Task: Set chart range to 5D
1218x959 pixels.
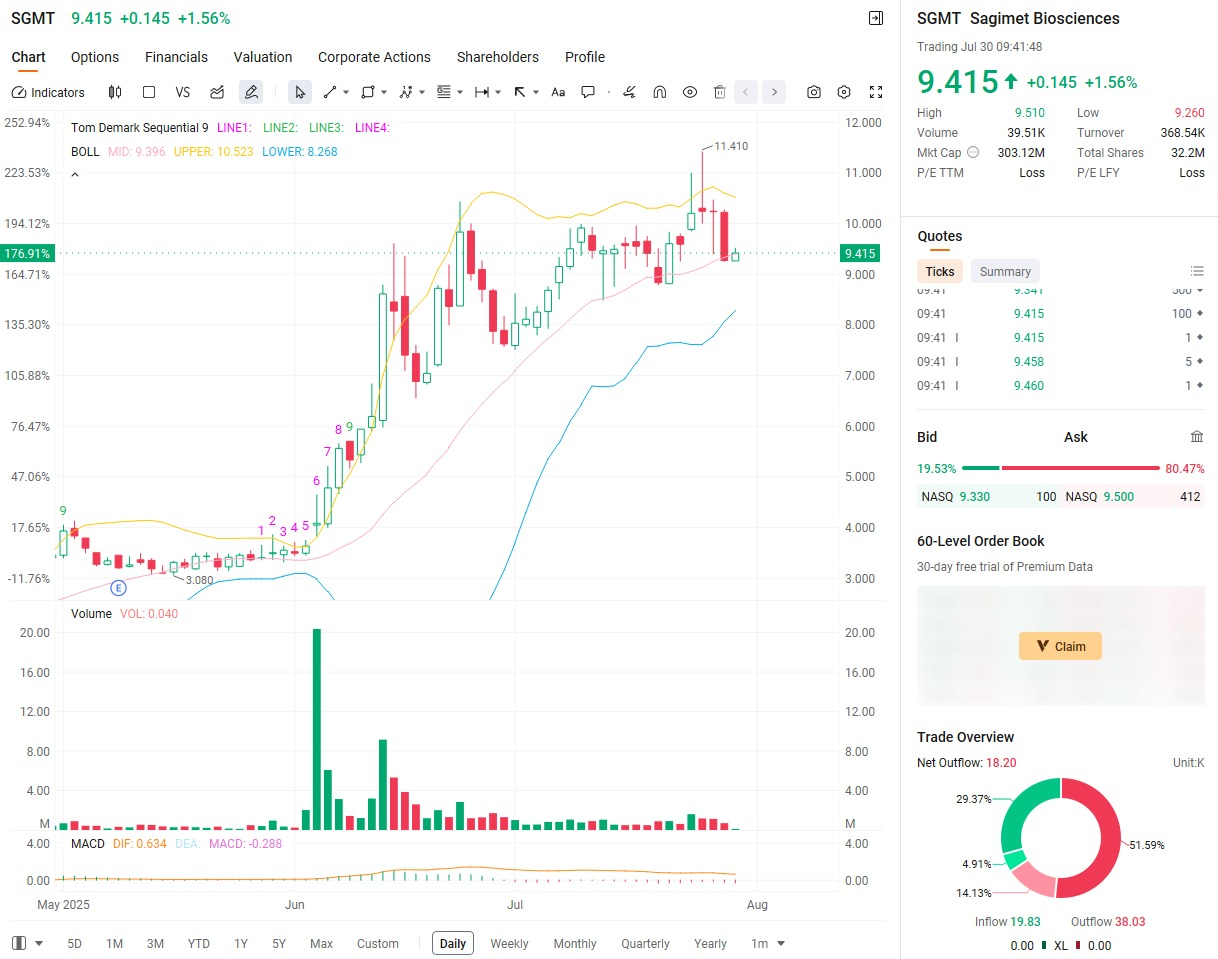Action: click(x=75, y=943)
